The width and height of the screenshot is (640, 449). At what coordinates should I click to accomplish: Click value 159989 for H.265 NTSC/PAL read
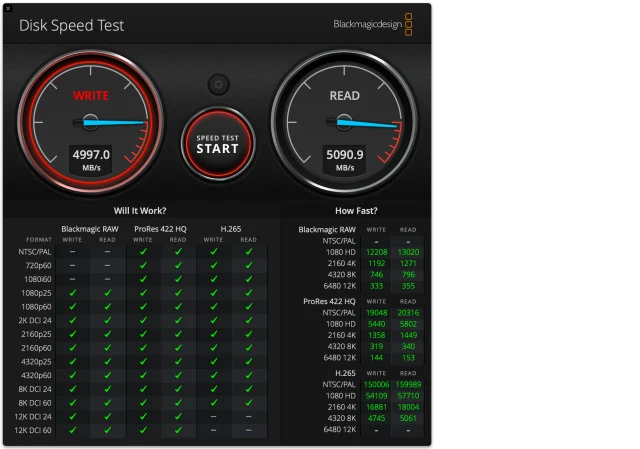click(x=408, y=385)
